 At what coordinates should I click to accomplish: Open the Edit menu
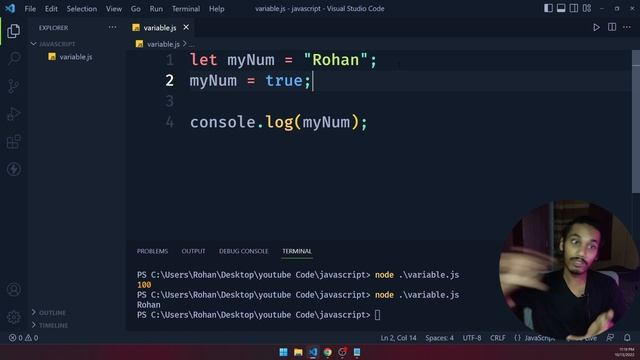point(51,9)
